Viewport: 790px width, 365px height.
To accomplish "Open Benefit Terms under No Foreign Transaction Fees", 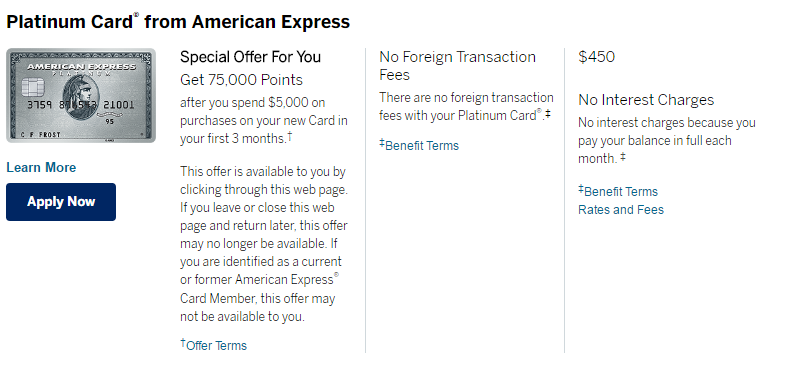I will point(419,146).
